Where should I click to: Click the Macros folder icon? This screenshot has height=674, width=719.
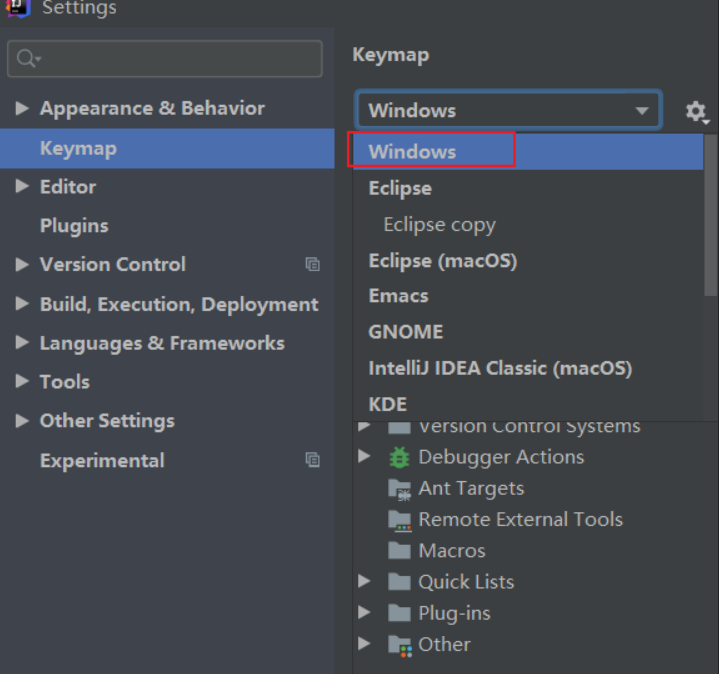[x=400, y=551]
